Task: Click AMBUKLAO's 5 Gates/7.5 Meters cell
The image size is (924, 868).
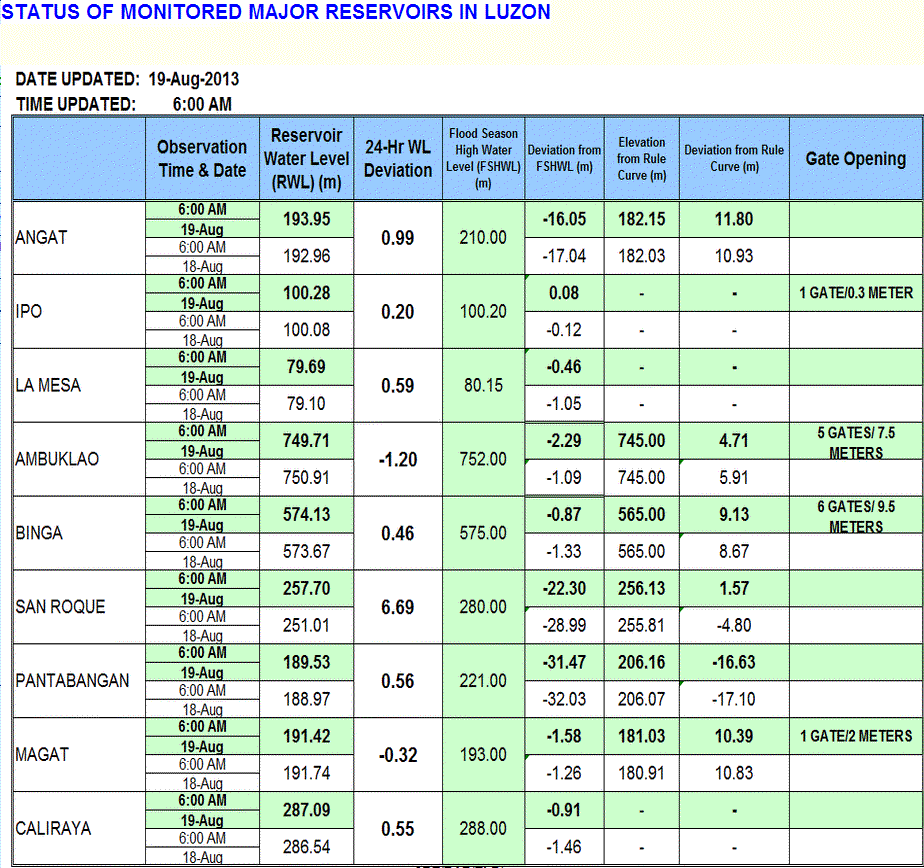Action: [856, 442]
